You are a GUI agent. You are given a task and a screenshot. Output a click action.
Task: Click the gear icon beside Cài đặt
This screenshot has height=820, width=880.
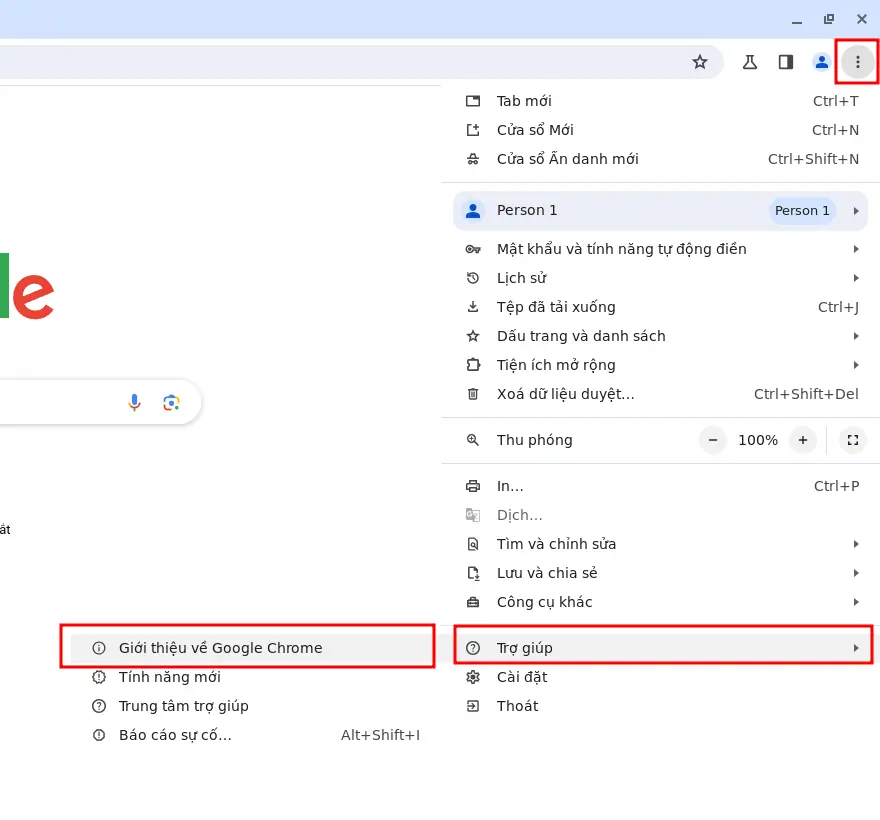click(x=473, y=677)
